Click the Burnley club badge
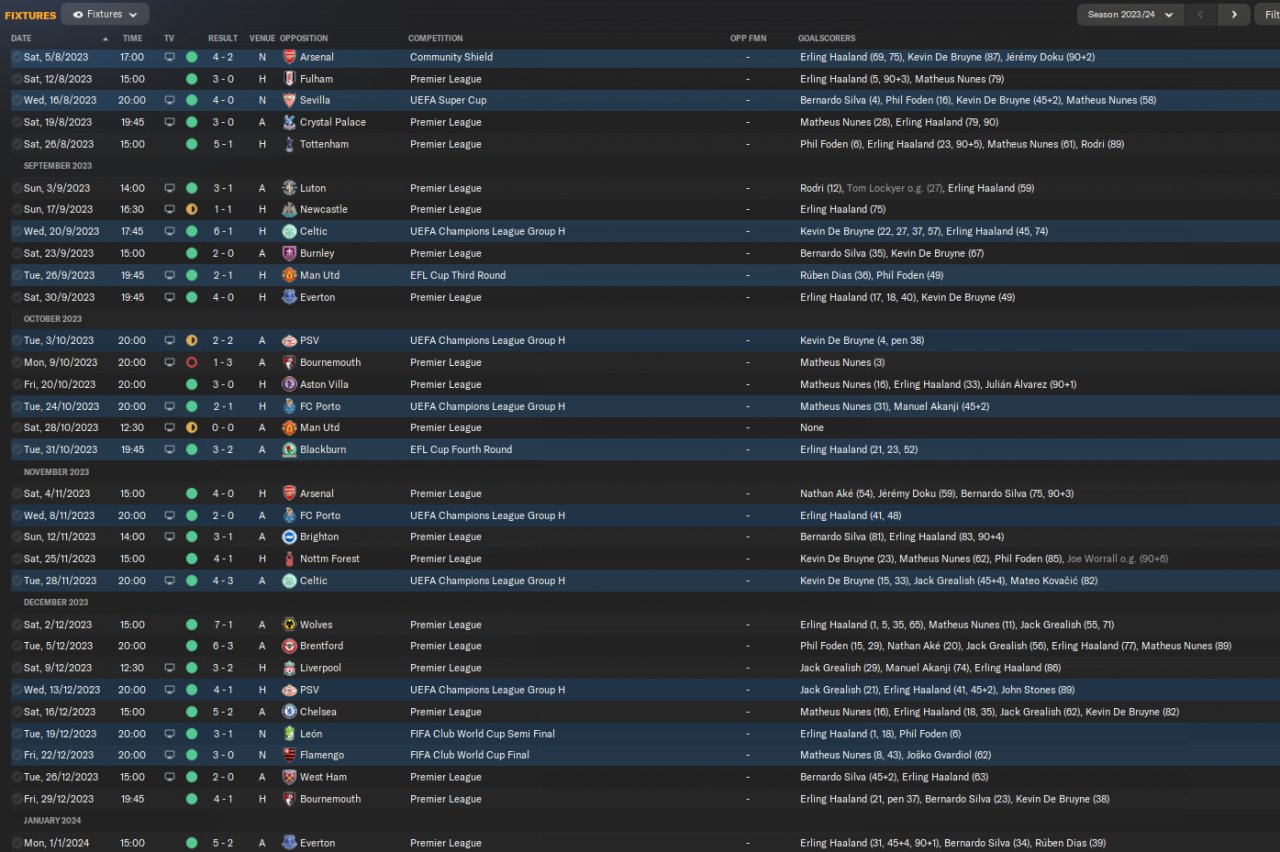Screen dimensions: 1280x852 (290, 253)
